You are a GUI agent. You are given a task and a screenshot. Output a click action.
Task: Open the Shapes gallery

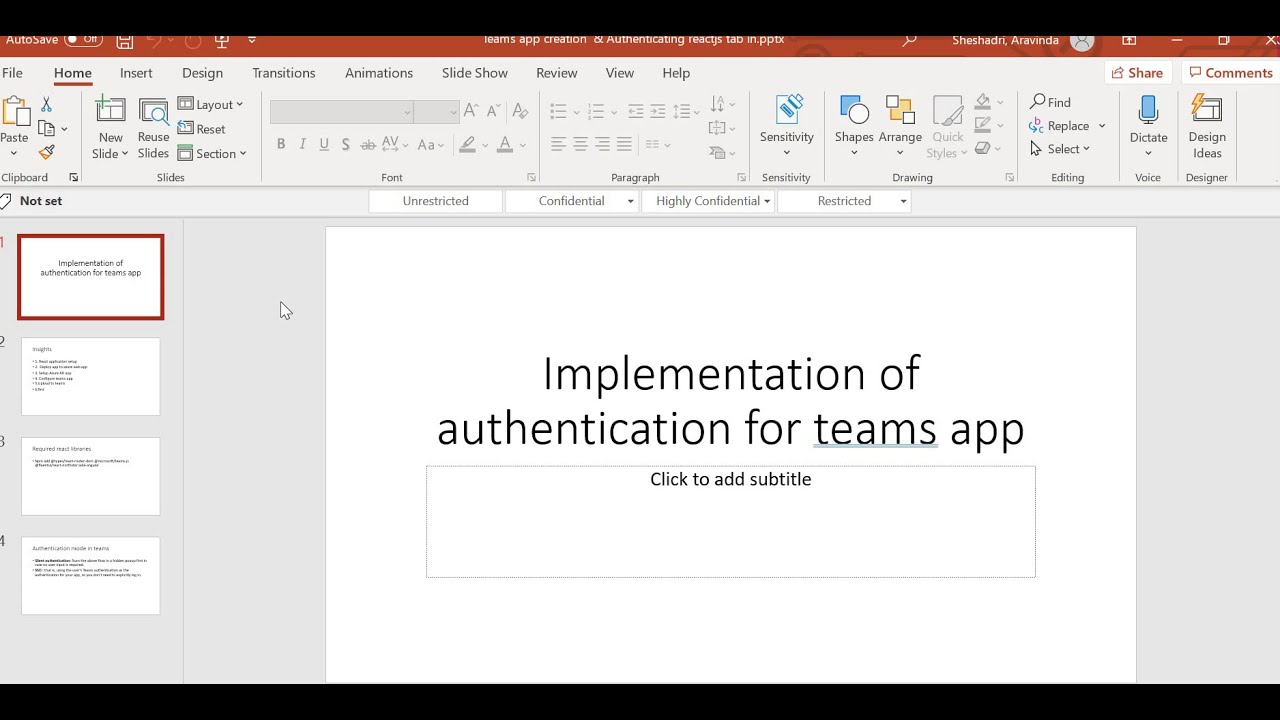(x=854, y=127)
